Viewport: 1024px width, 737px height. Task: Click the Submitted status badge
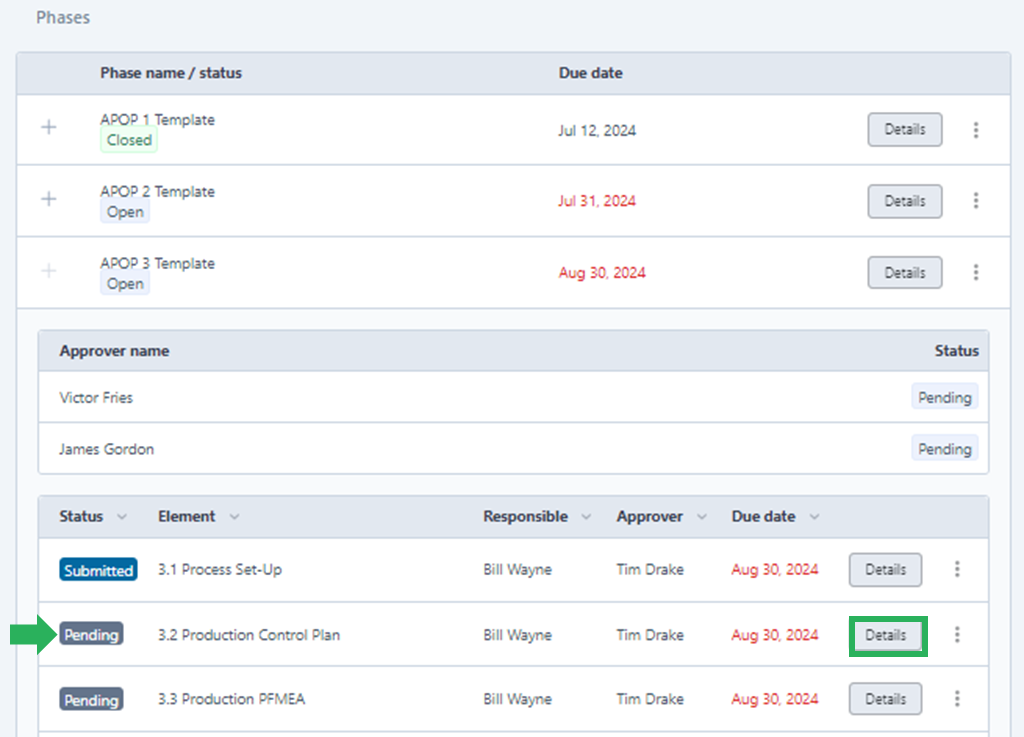pyautogui.click(x=99, y=570)
